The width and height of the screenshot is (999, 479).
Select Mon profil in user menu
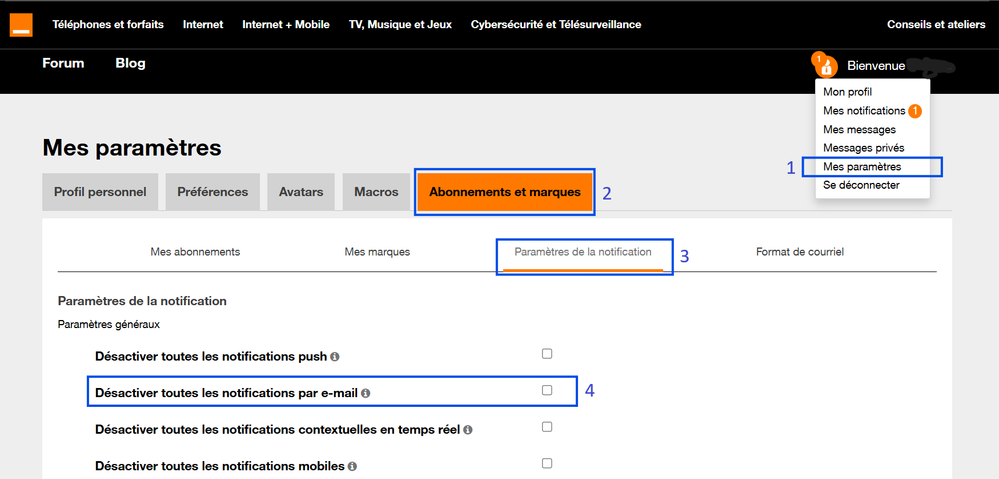tap(847, 92)
